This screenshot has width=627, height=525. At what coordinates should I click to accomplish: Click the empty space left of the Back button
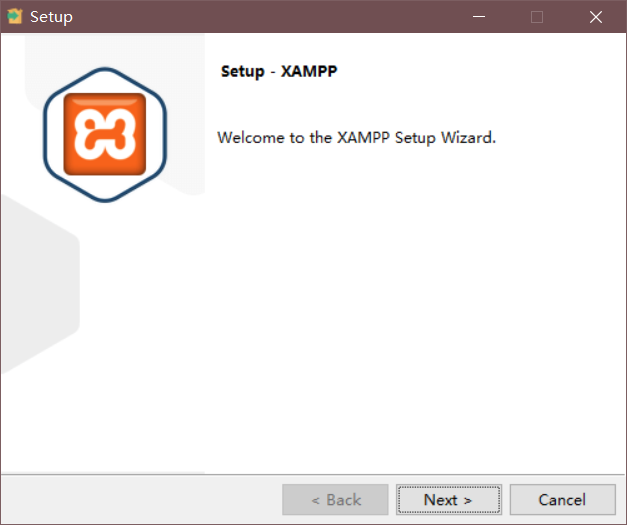140,500
